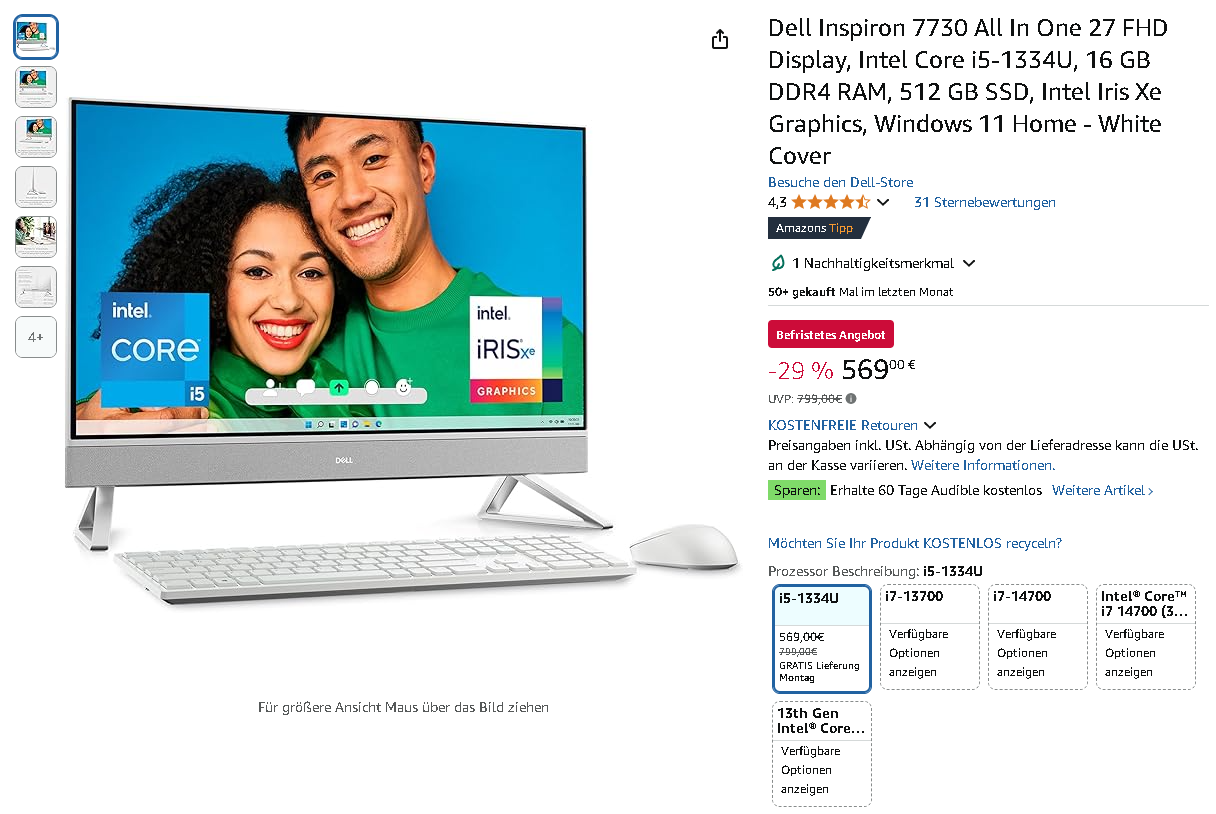Click the share icon above the product image
Screen dimensions: 1216x814
pyautogui.click(x=720, y=39)
